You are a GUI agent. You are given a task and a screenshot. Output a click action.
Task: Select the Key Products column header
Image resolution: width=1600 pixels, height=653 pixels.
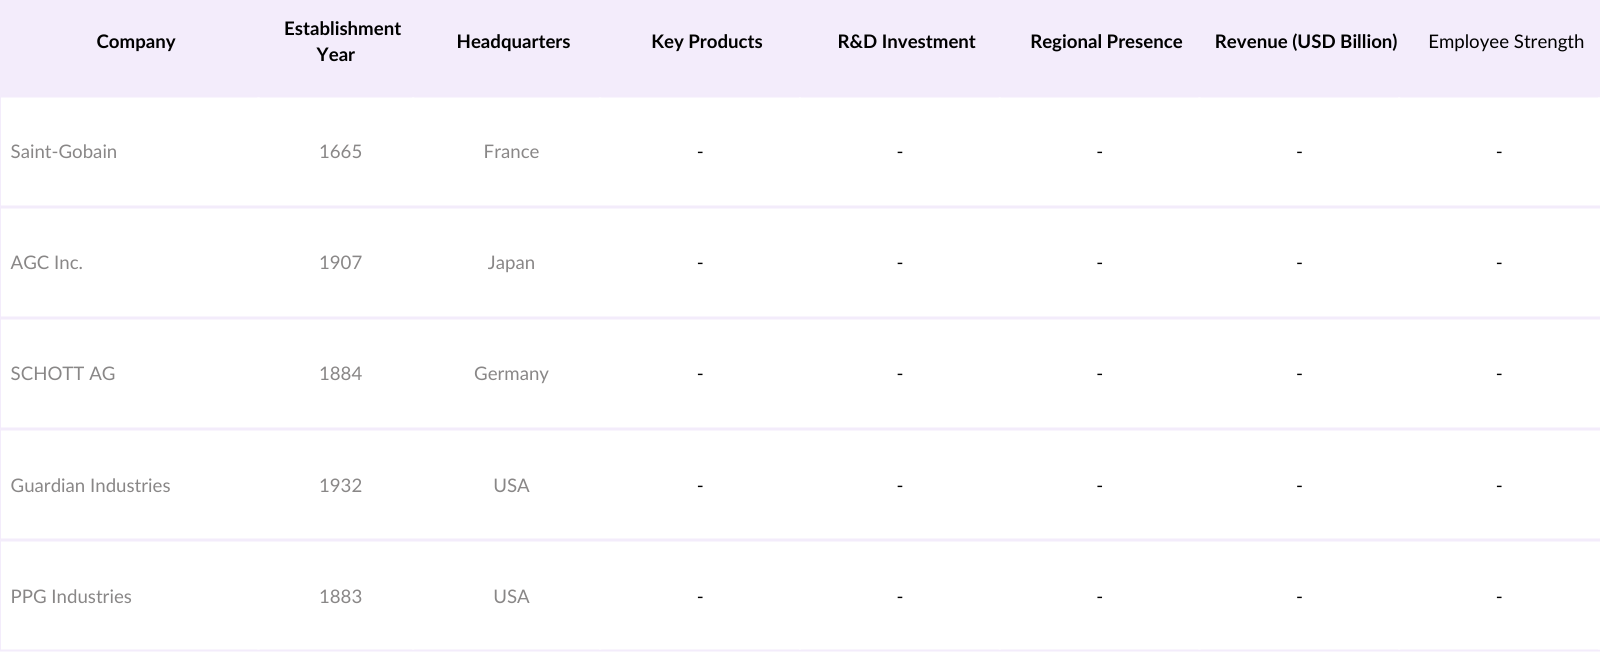(x=706, y=42)
